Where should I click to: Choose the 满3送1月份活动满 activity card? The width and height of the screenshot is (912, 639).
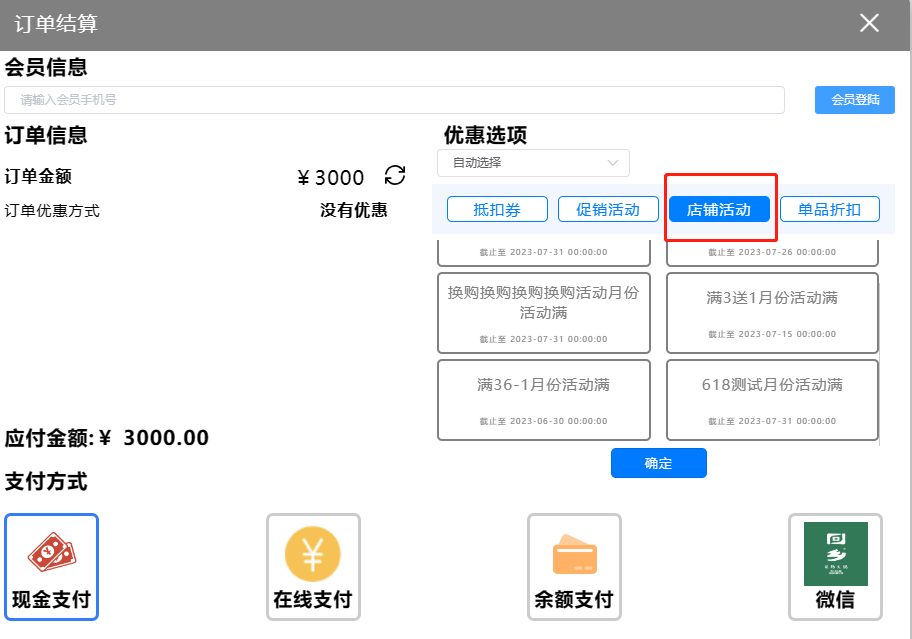pyautogui.click(x=772, y=313)
